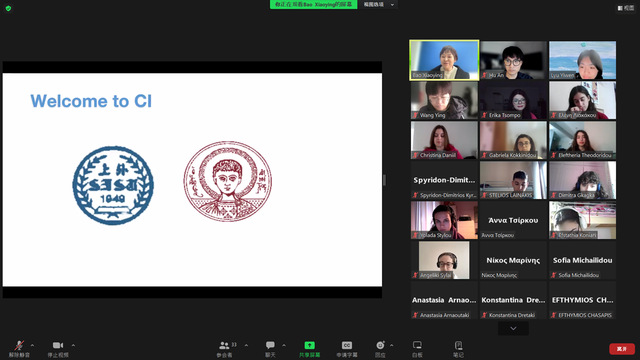Click the CC captions icon
Viewport: 640px width, 360px height.
tap(347, 345)
